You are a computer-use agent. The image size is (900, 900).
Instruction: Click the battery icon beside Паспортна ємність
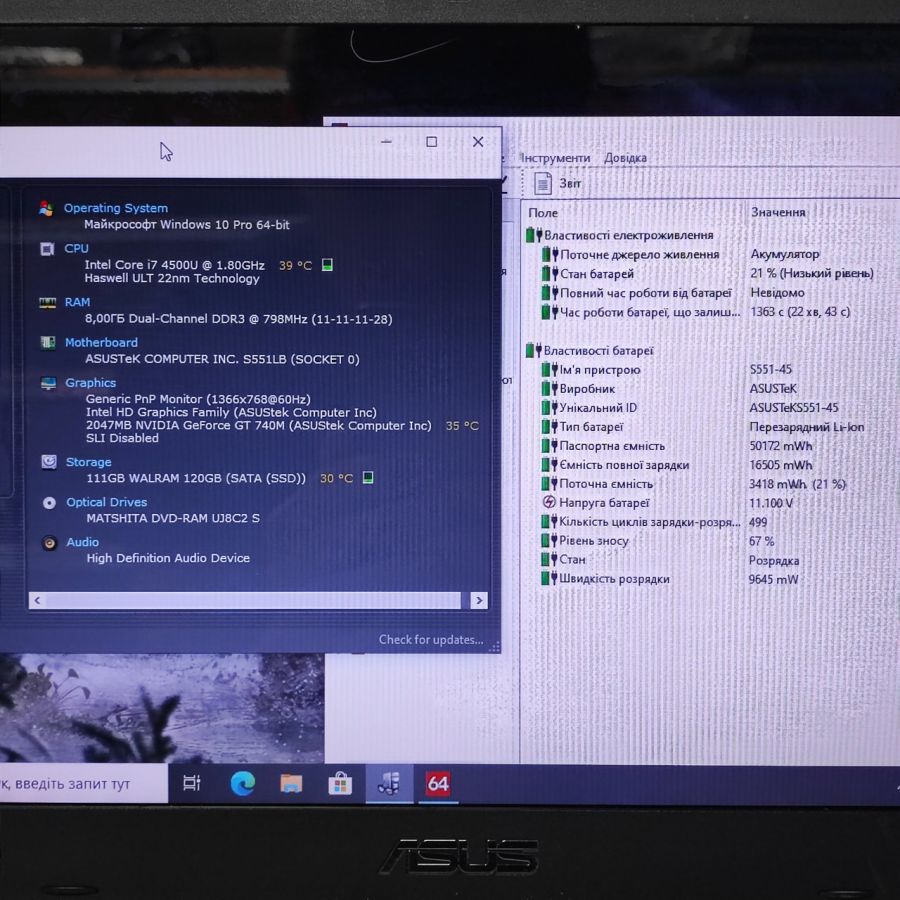pos(549,445)
